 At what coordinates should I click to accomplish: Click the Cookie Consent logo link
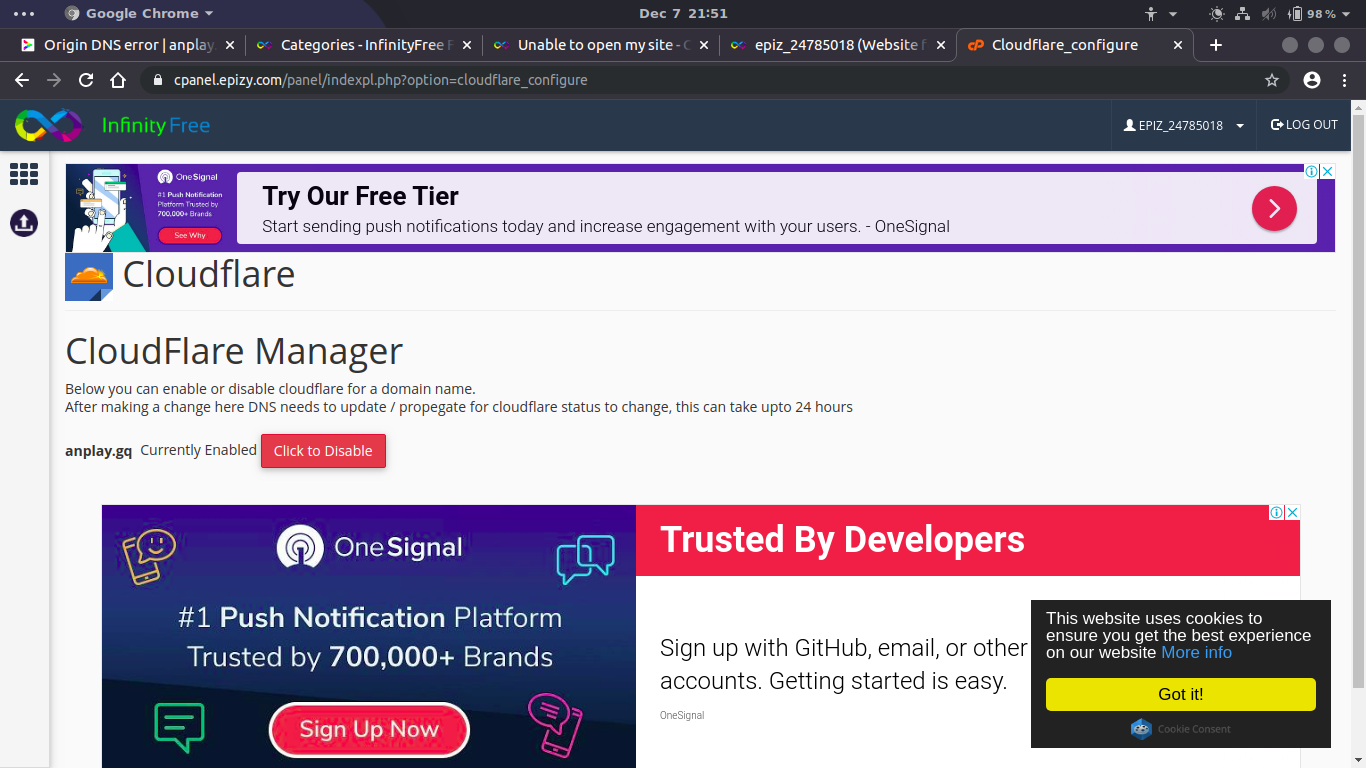pyautogui.click(x=1181, y=729)
